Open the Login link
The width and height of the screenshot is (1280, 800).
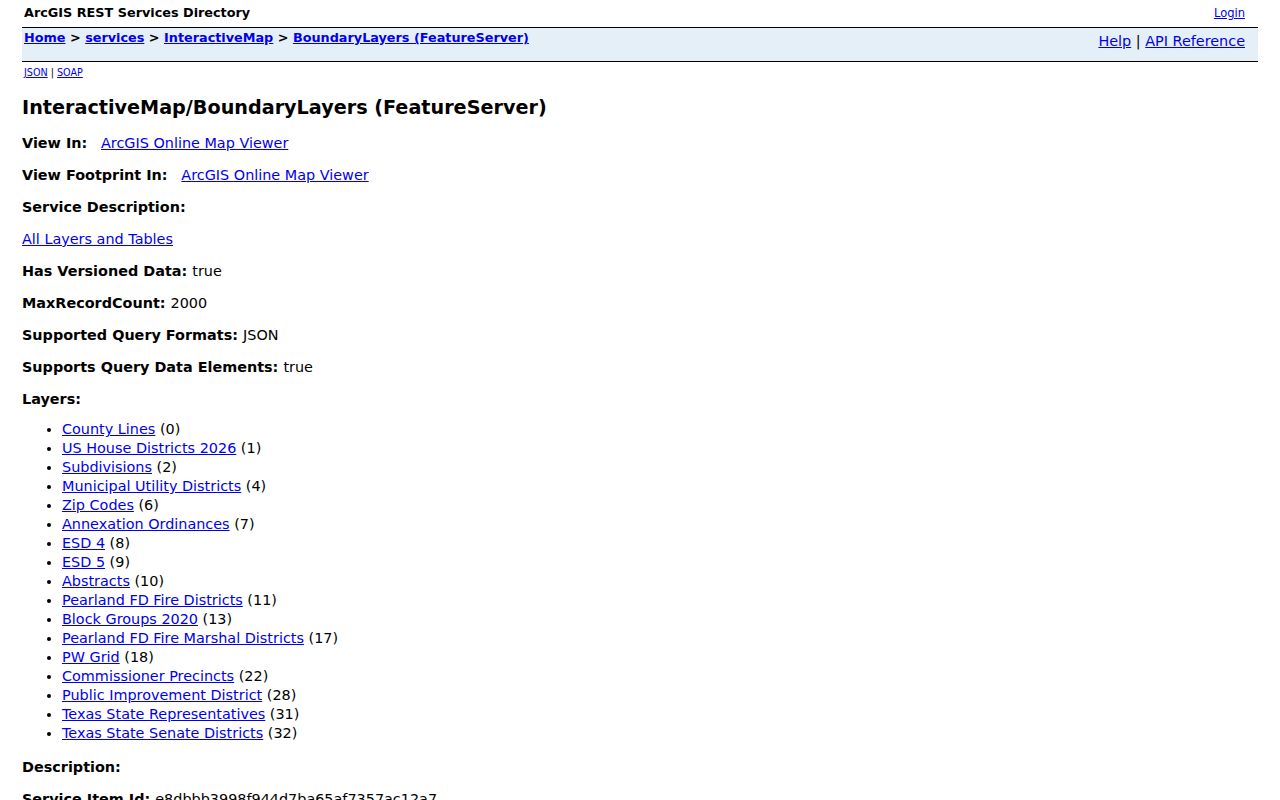click(x=1229, y=13)
